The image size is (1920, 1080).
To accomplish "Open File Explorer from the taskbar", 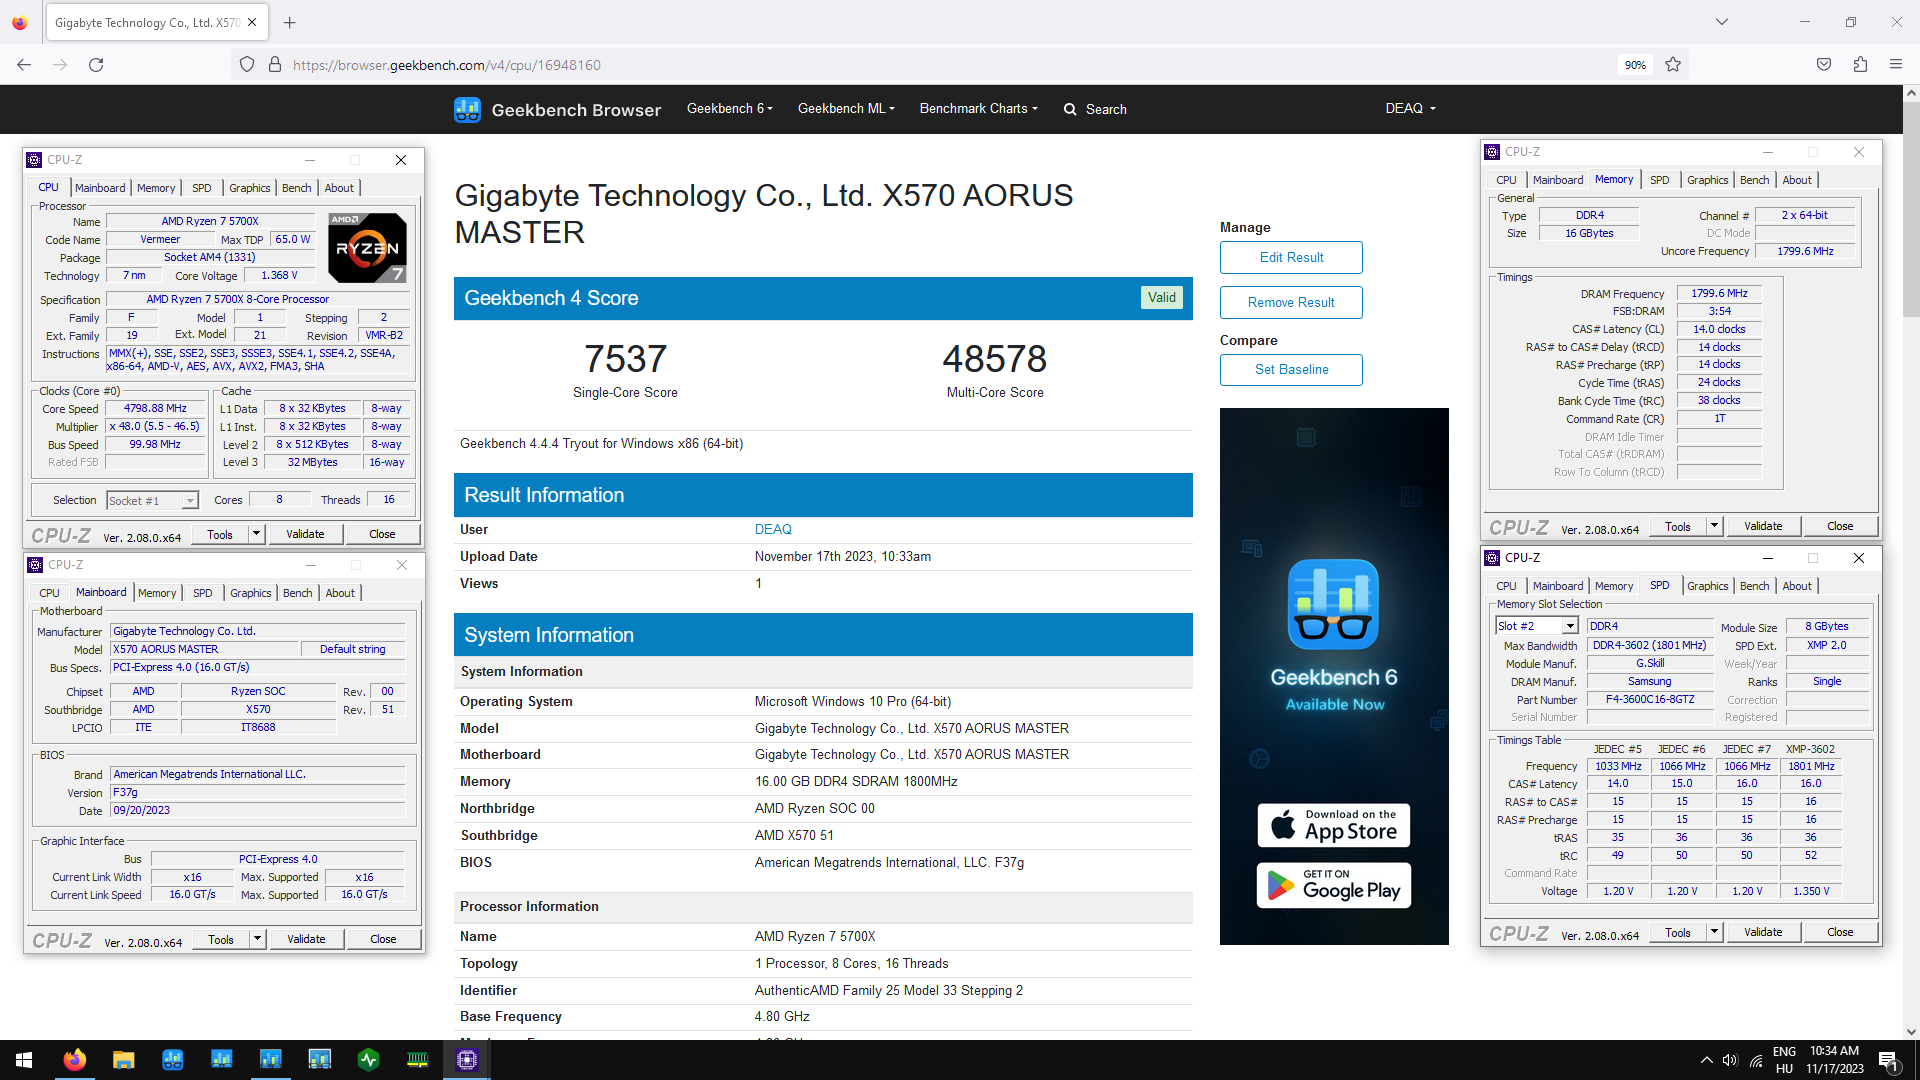I will point(123,1060).
